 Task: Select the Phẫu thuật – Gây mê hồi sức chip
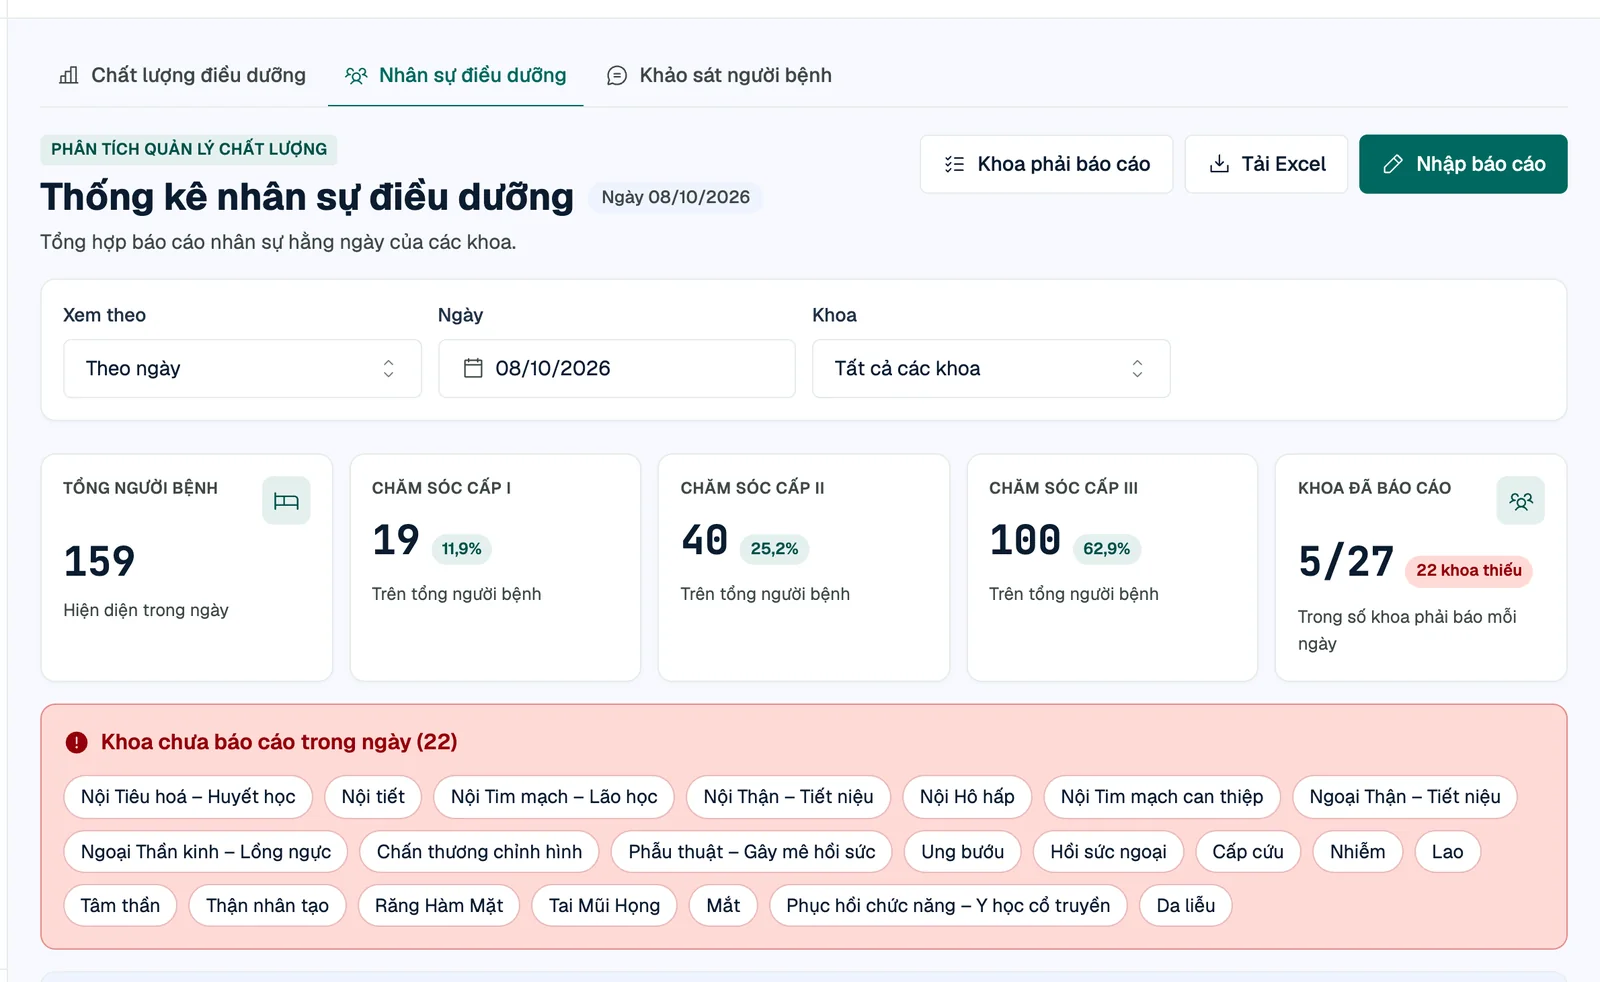point(752,852)
